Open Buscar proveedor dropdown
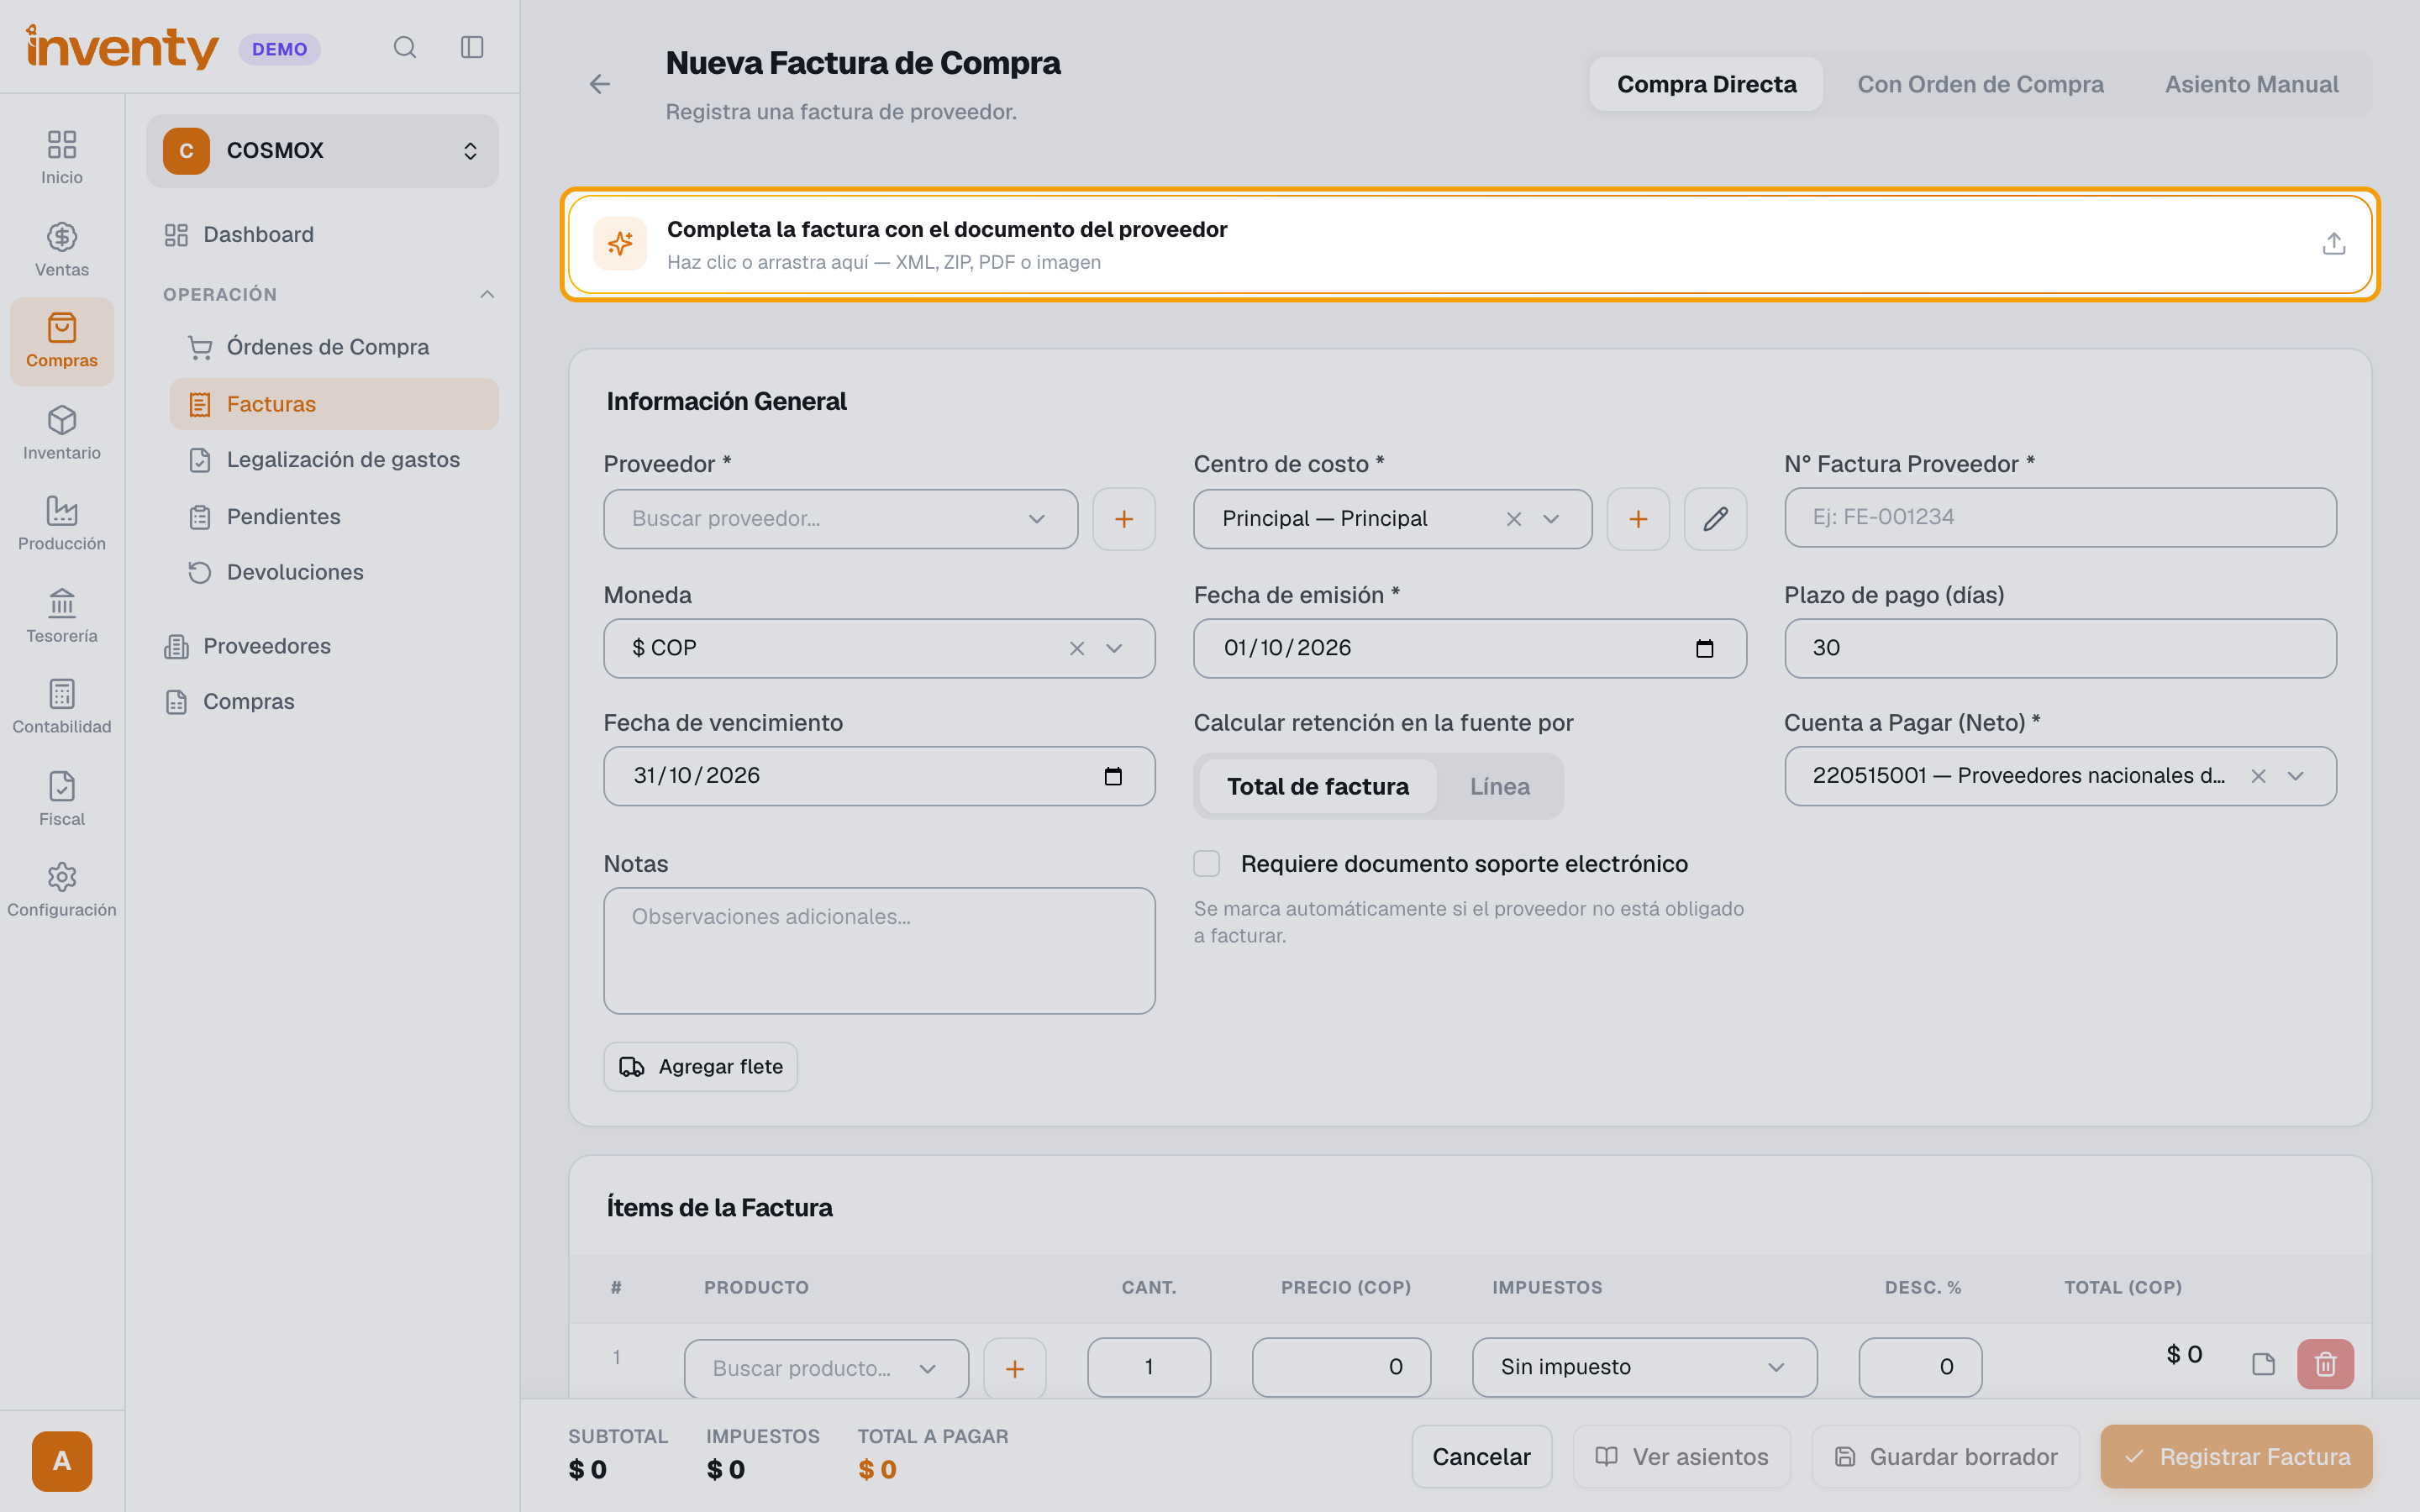The width and height of the screenshot is (2420, 1512). (840, 518)
